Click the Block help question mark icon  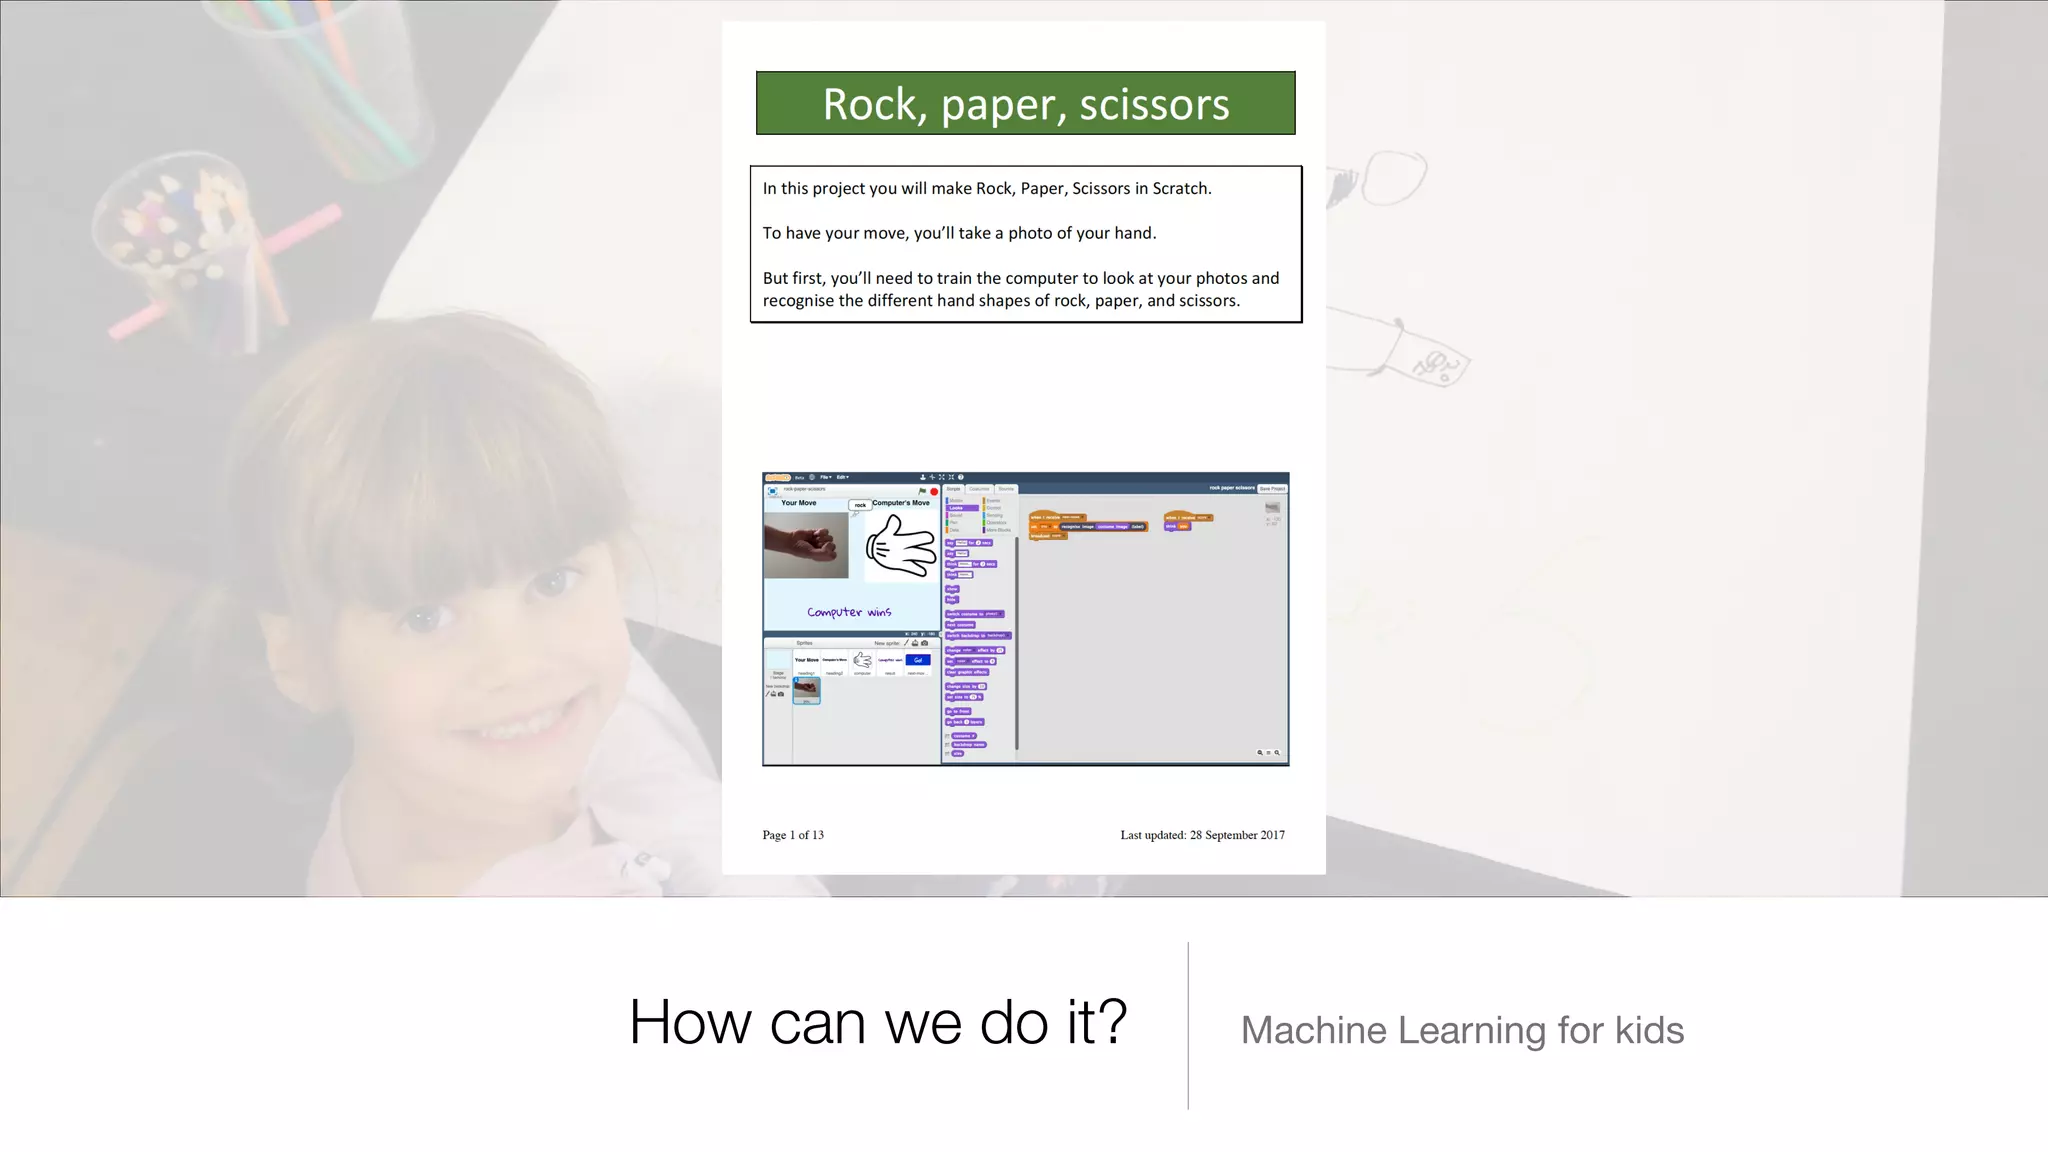tap(961, 477)
